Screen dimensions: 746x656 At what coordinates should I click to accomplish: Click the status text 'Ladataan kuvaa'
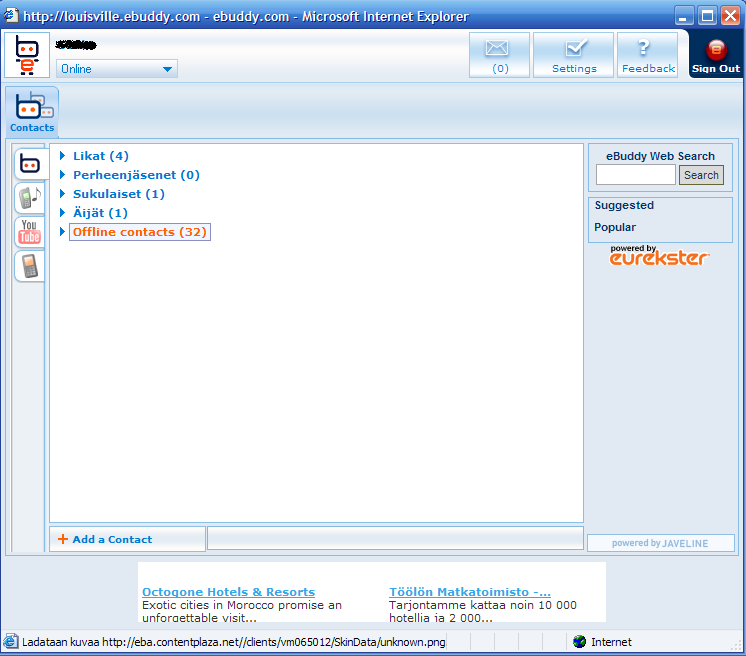coord(60,642)
